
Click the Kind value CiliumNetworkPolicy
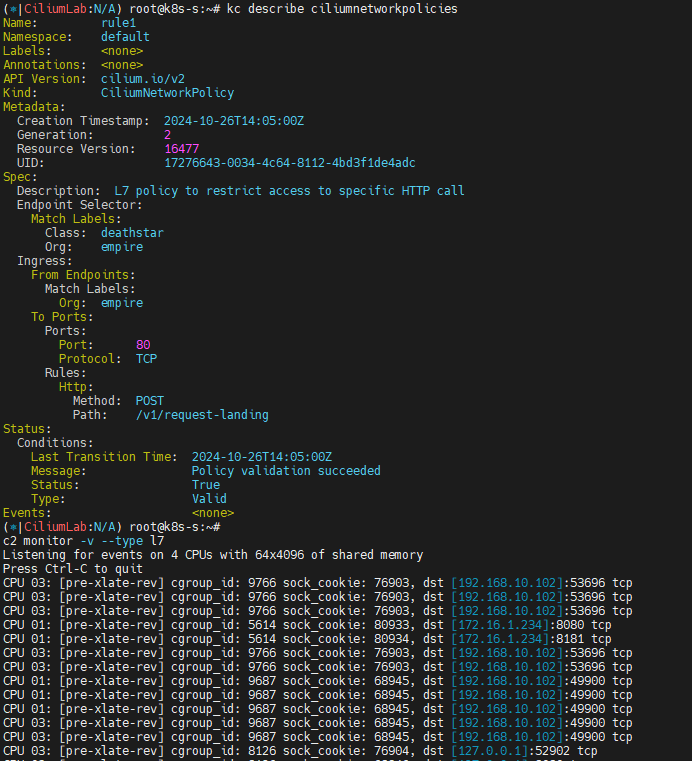167,93
